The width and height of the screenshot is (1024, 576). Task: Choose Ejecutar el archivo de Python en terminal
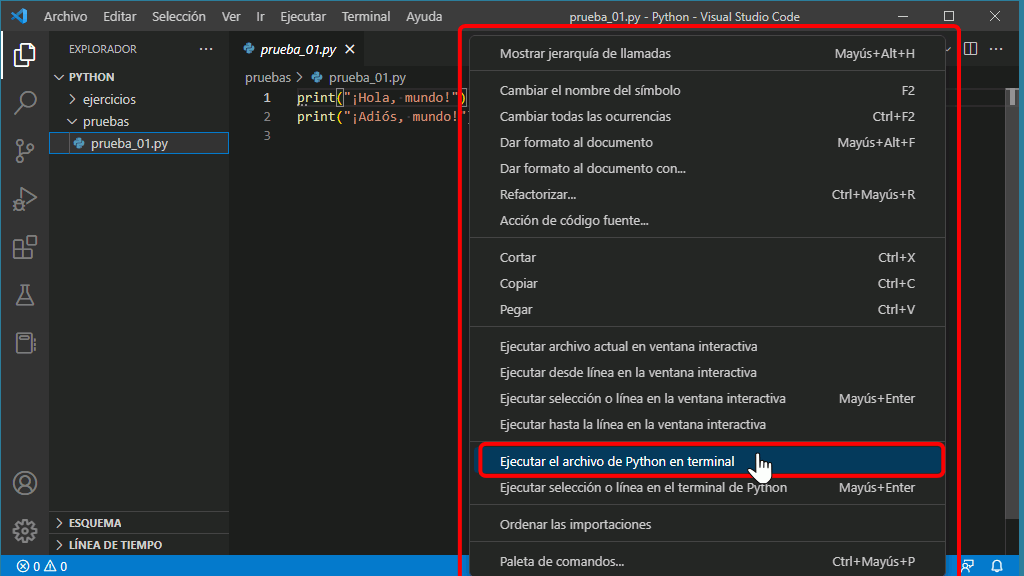[x=707, y=461]
